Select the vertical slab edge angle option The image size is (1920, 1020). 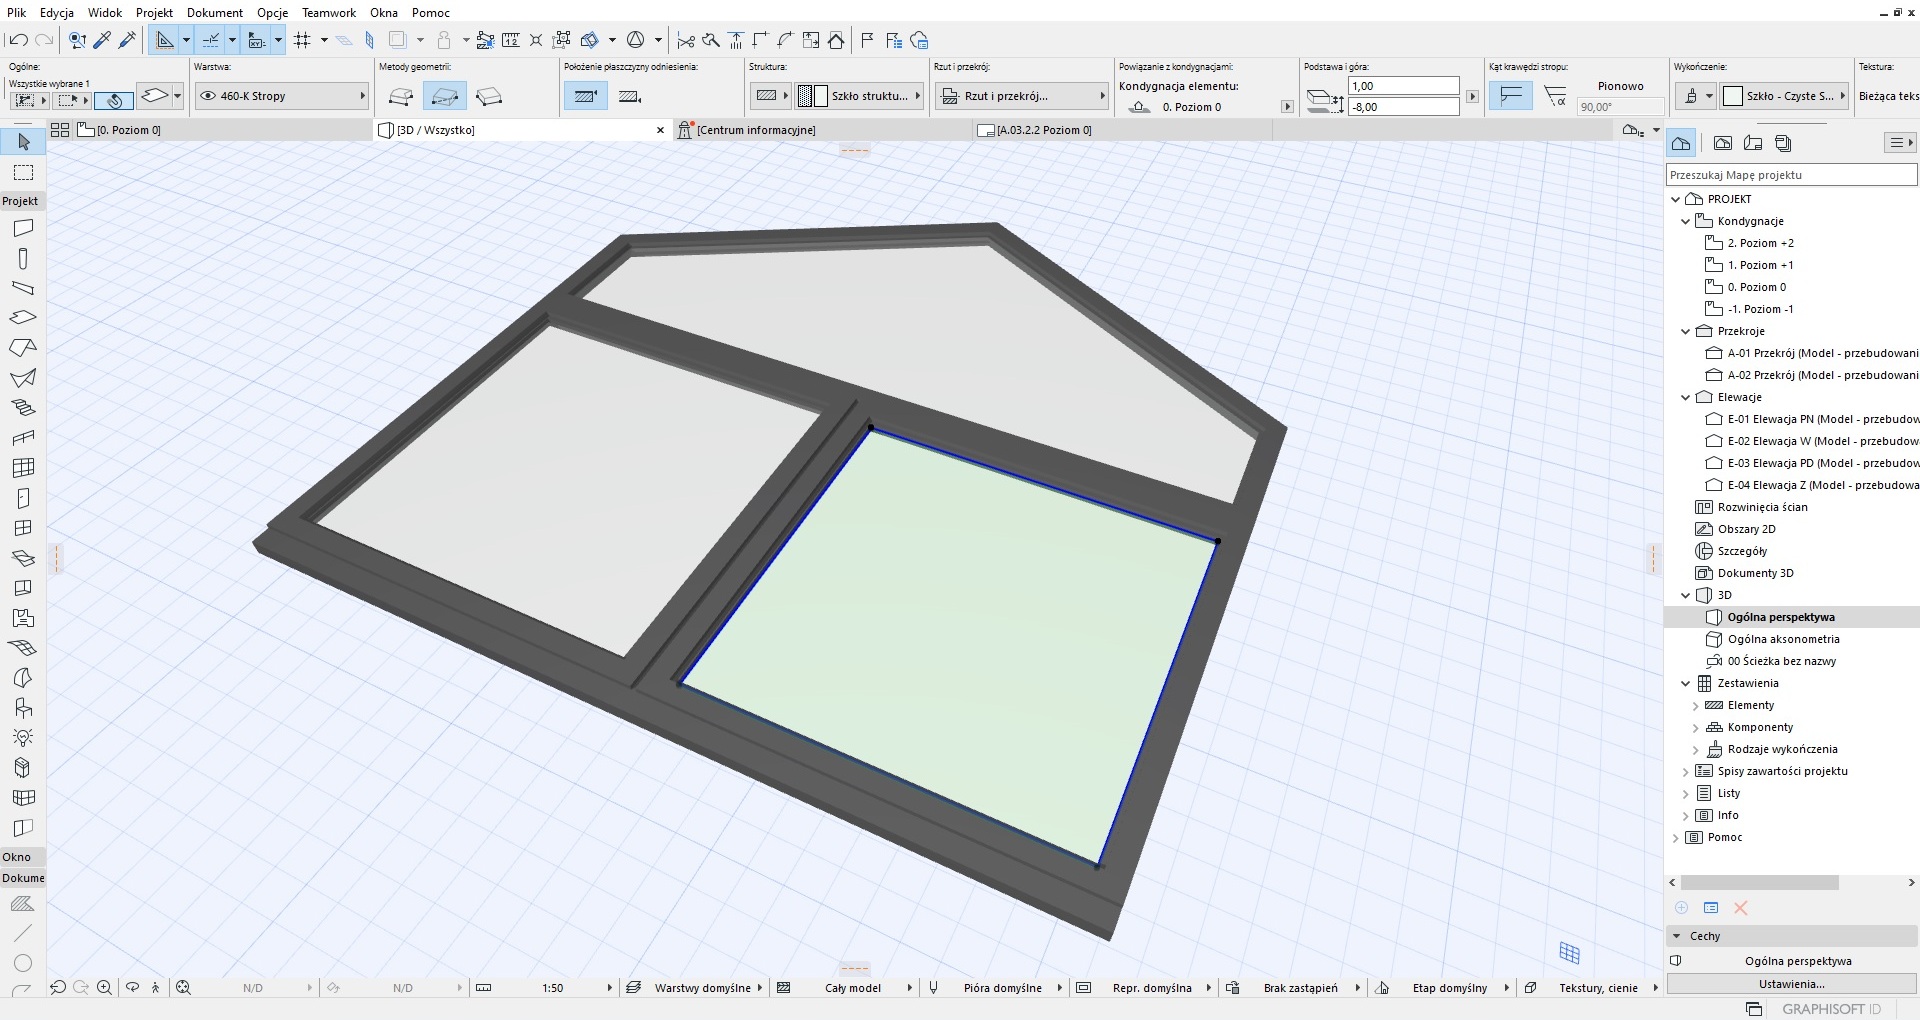(1511, 96)
